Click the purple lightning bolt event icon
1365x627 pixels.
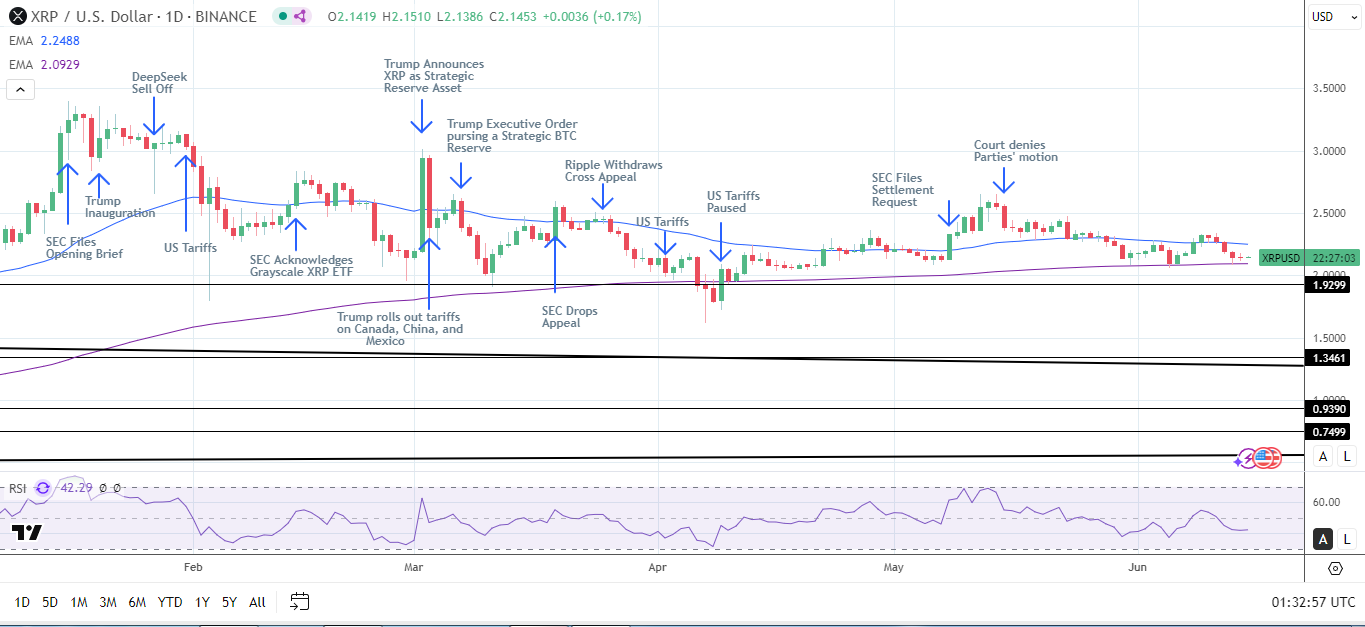pyautogui.click(x=1246, y=459)
